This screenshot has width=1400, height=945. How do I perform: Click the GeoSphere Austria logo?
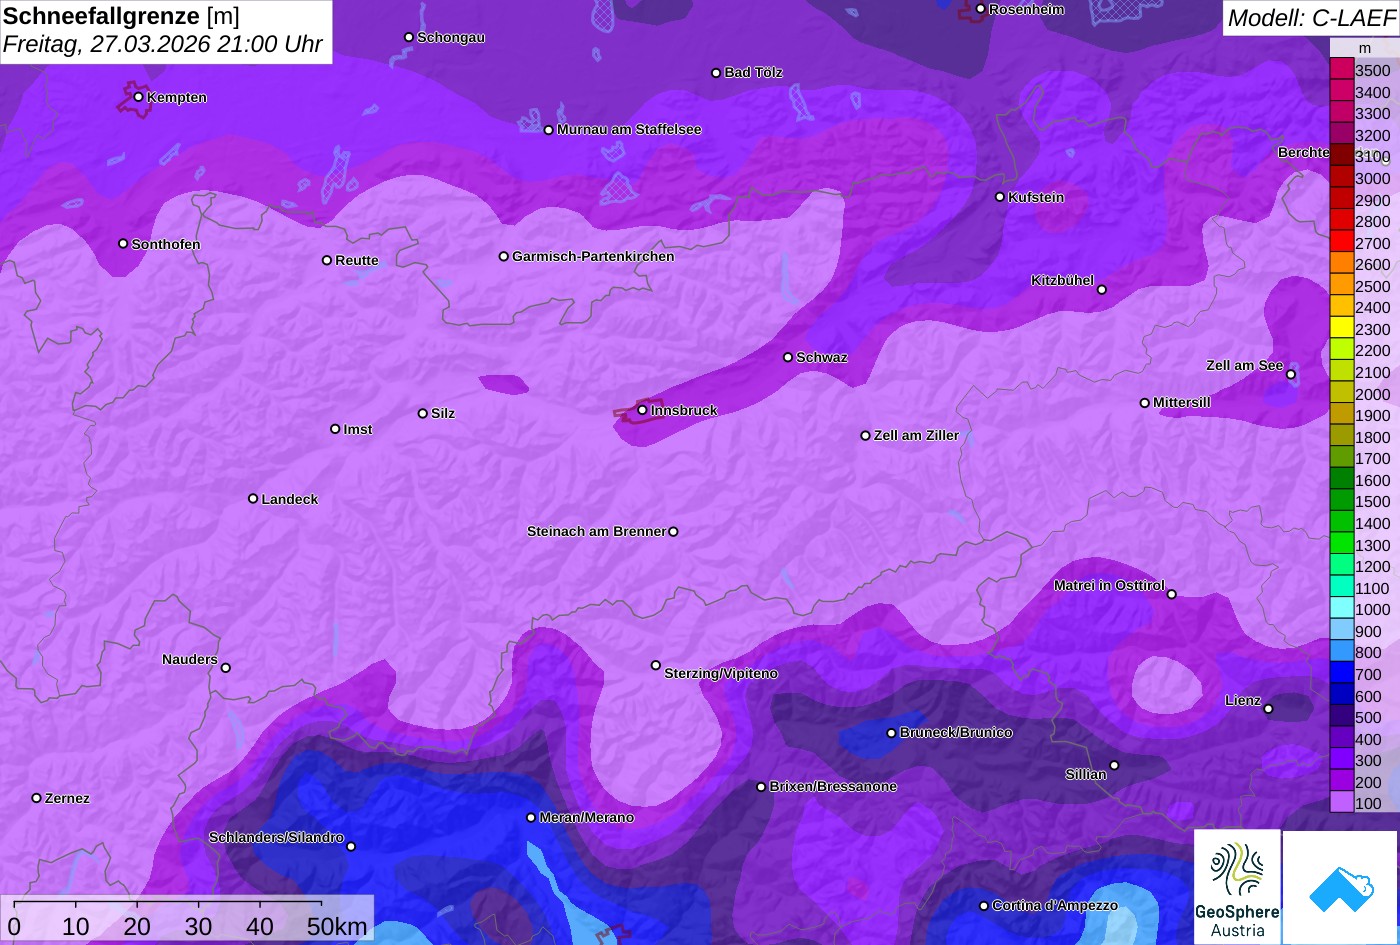pos(1237,886)
